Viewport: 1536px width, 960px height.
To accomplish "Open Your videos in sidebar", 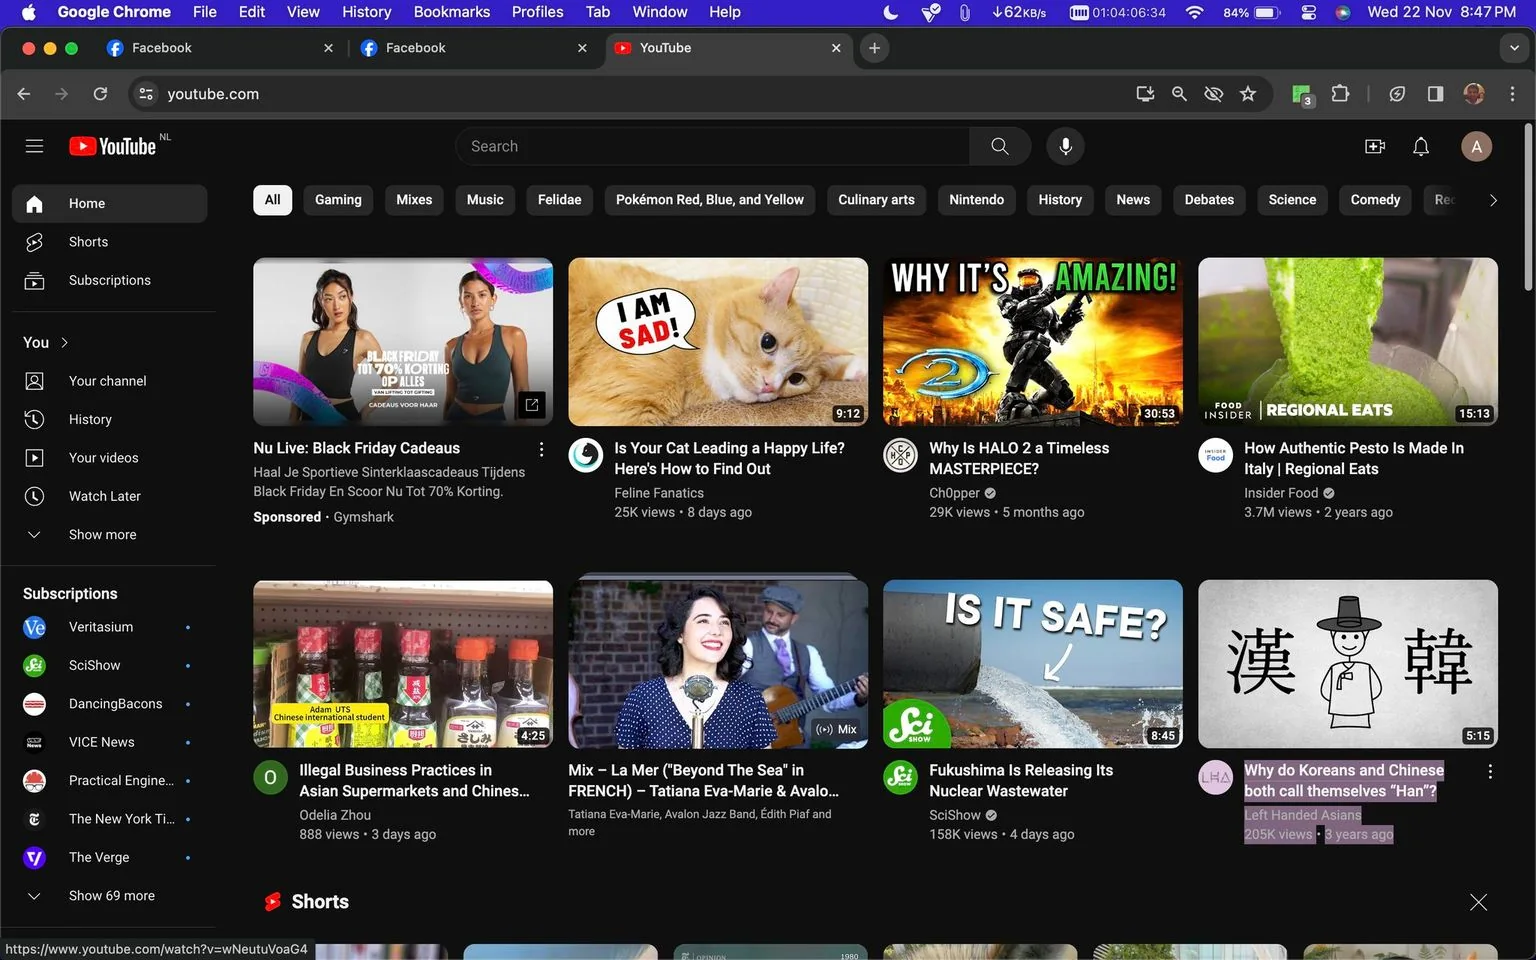I will pyautogui.click(x=110, y=458).
